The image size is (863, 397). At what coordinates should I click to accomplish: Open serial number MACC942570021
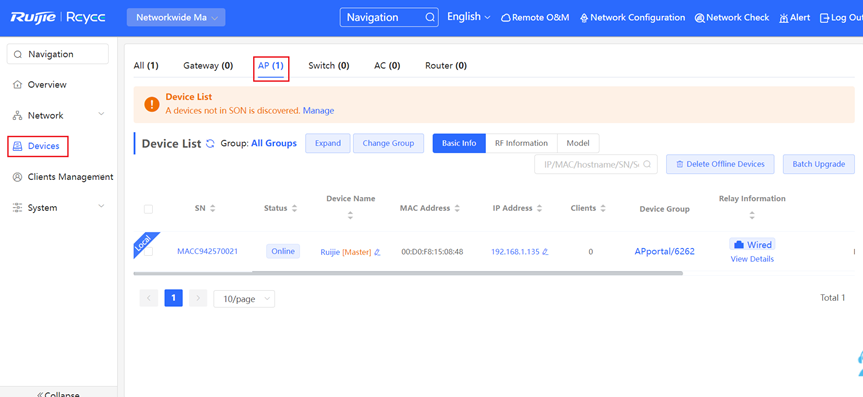207,252
